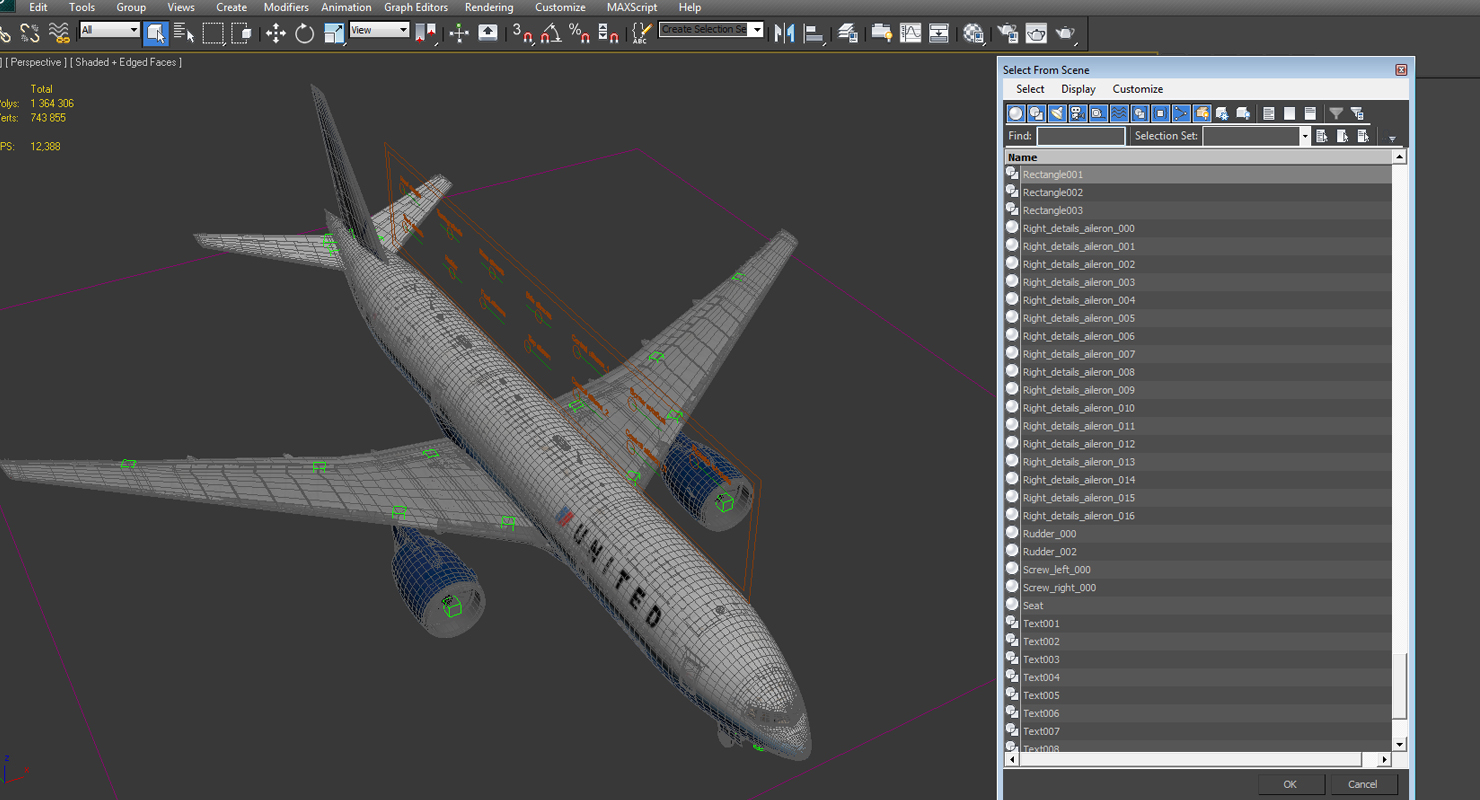Screen dimensions: 1480x800
Task: Toggle Display Bone Objects filter
Action: (1181, 113)
